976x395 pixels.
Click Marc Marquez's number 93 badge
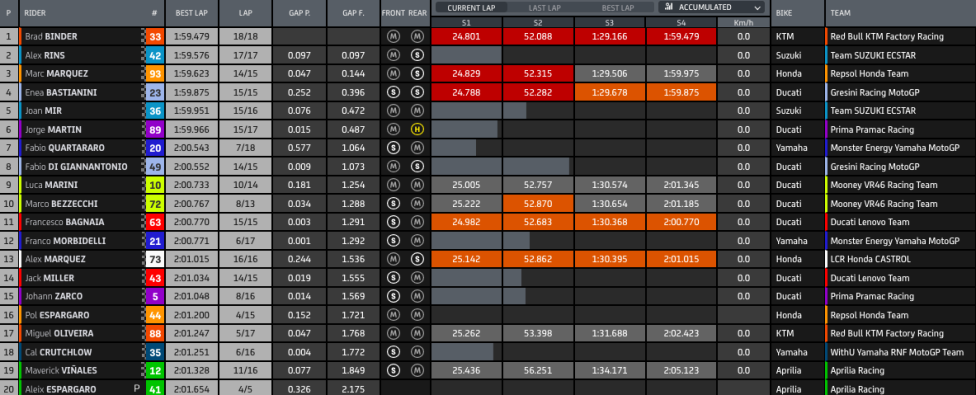[x=154, y=74]
